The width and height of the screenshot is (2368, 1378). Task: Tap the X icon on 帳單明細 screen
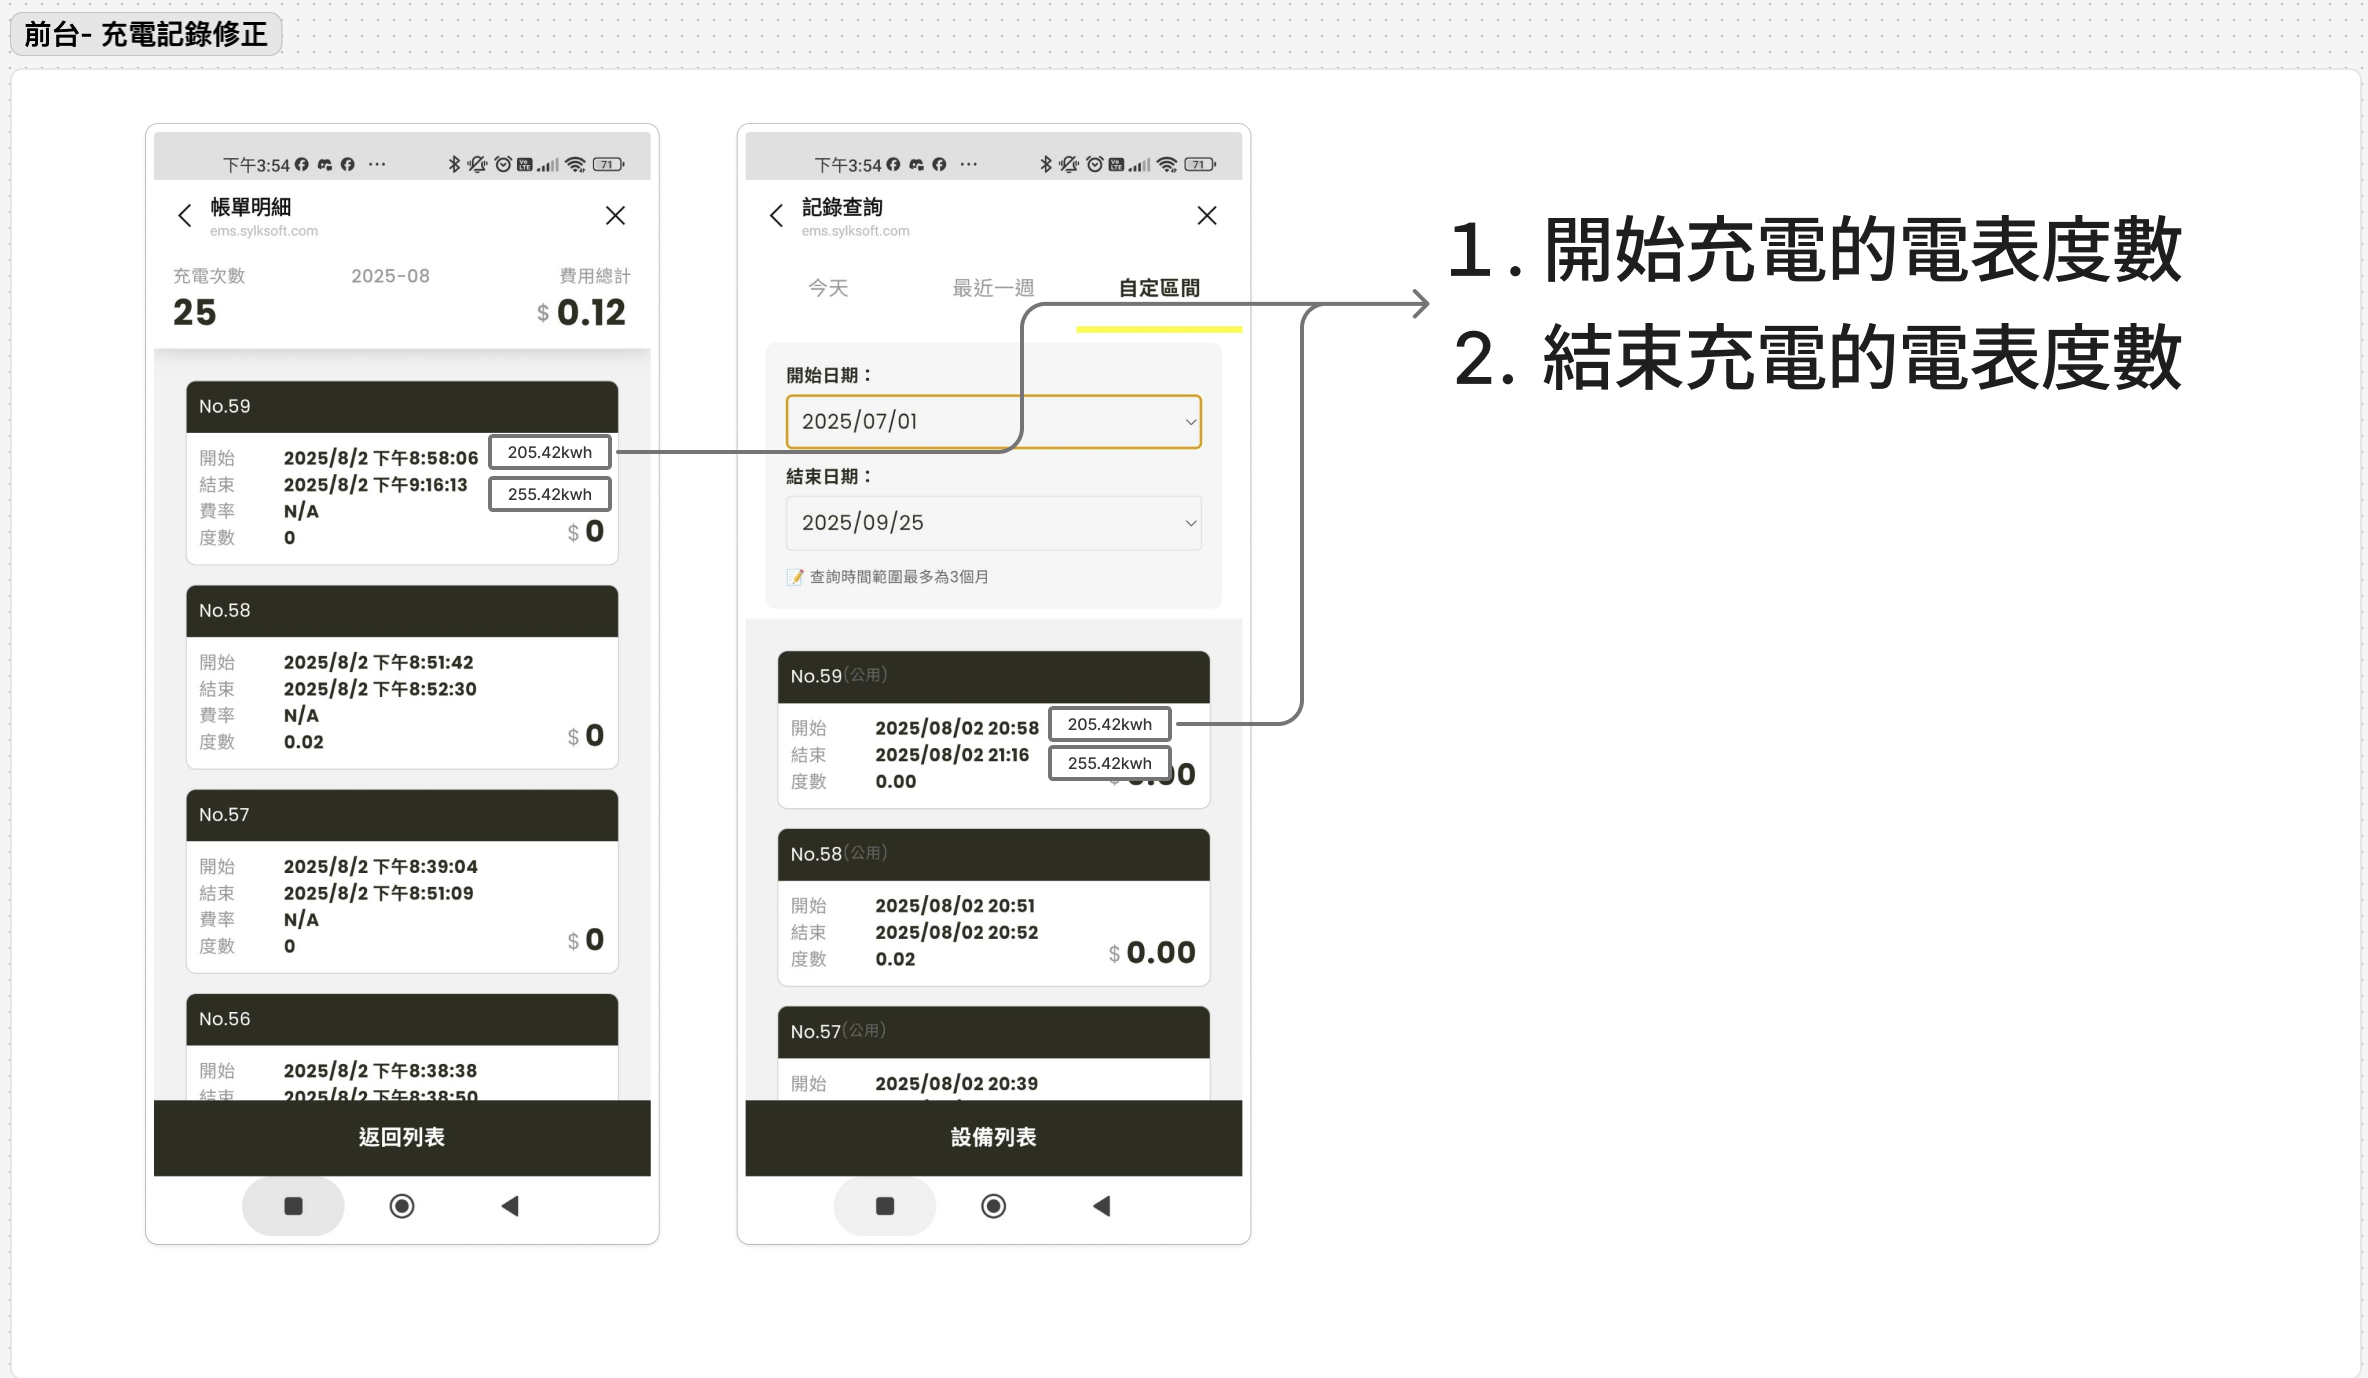click(615, 216)
